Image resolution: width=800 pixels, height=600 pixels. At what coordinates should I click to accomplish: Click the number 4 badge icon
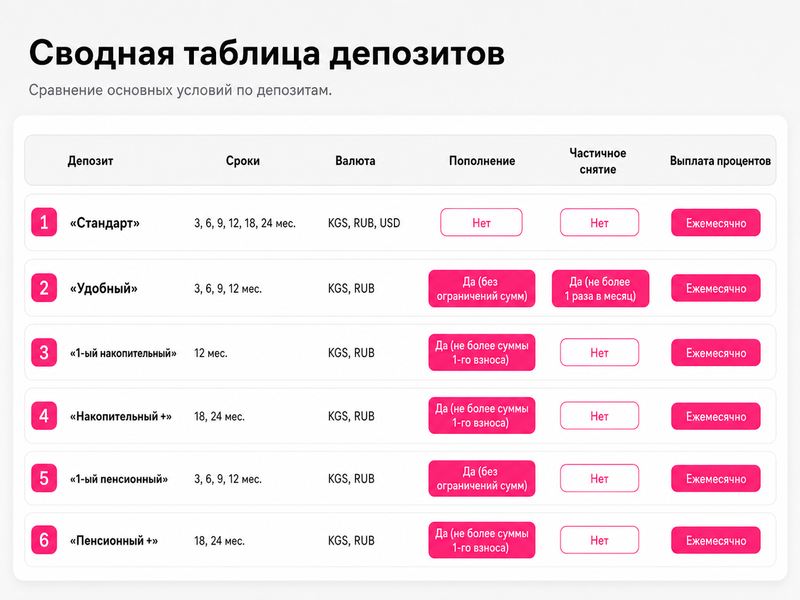pos(44,416)
